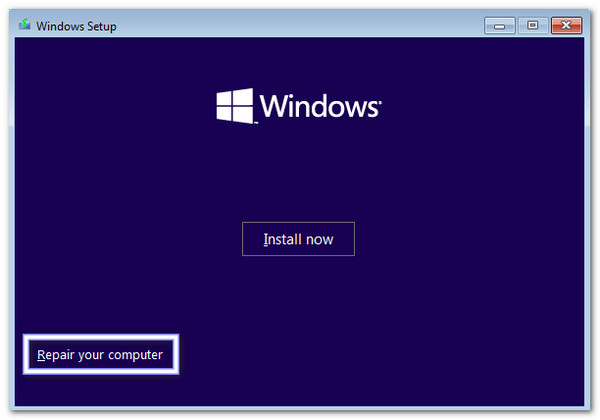The image size is (600, 420).
Task: Click the word "Install" in the center button
Action: 283,240
